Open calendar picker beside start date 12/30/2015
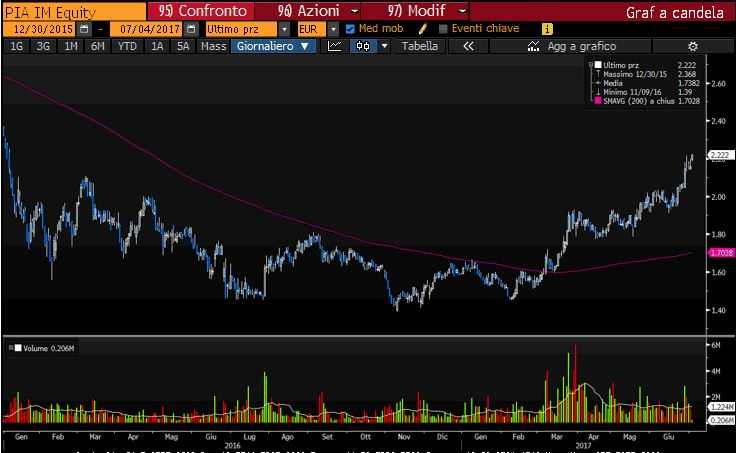The width and height of the screenshot is (736, 453). (86, 29)
